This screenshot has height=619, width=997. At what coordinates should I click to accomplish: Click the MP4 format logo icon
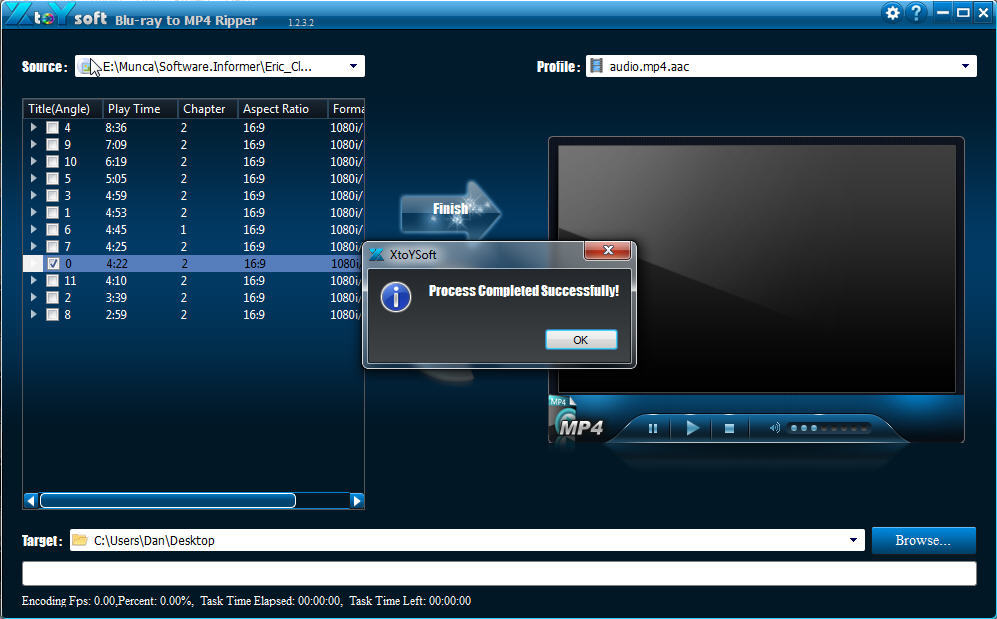tap(576, 421)
